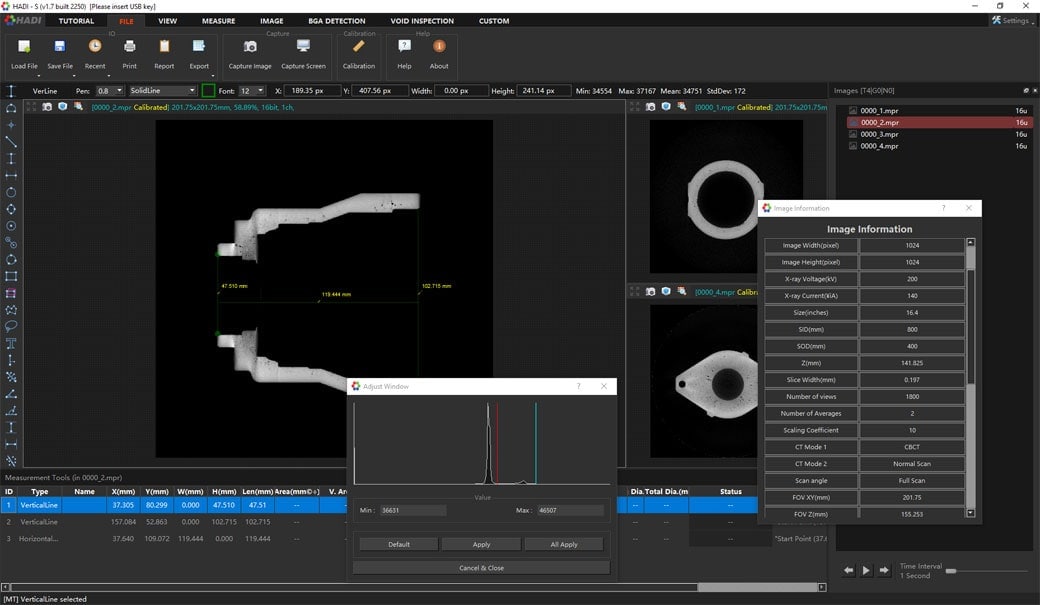Click the camera icon above the 0000_1.mpr viewport
Viewport: 1040px width, 605px height.
(651, 108)
